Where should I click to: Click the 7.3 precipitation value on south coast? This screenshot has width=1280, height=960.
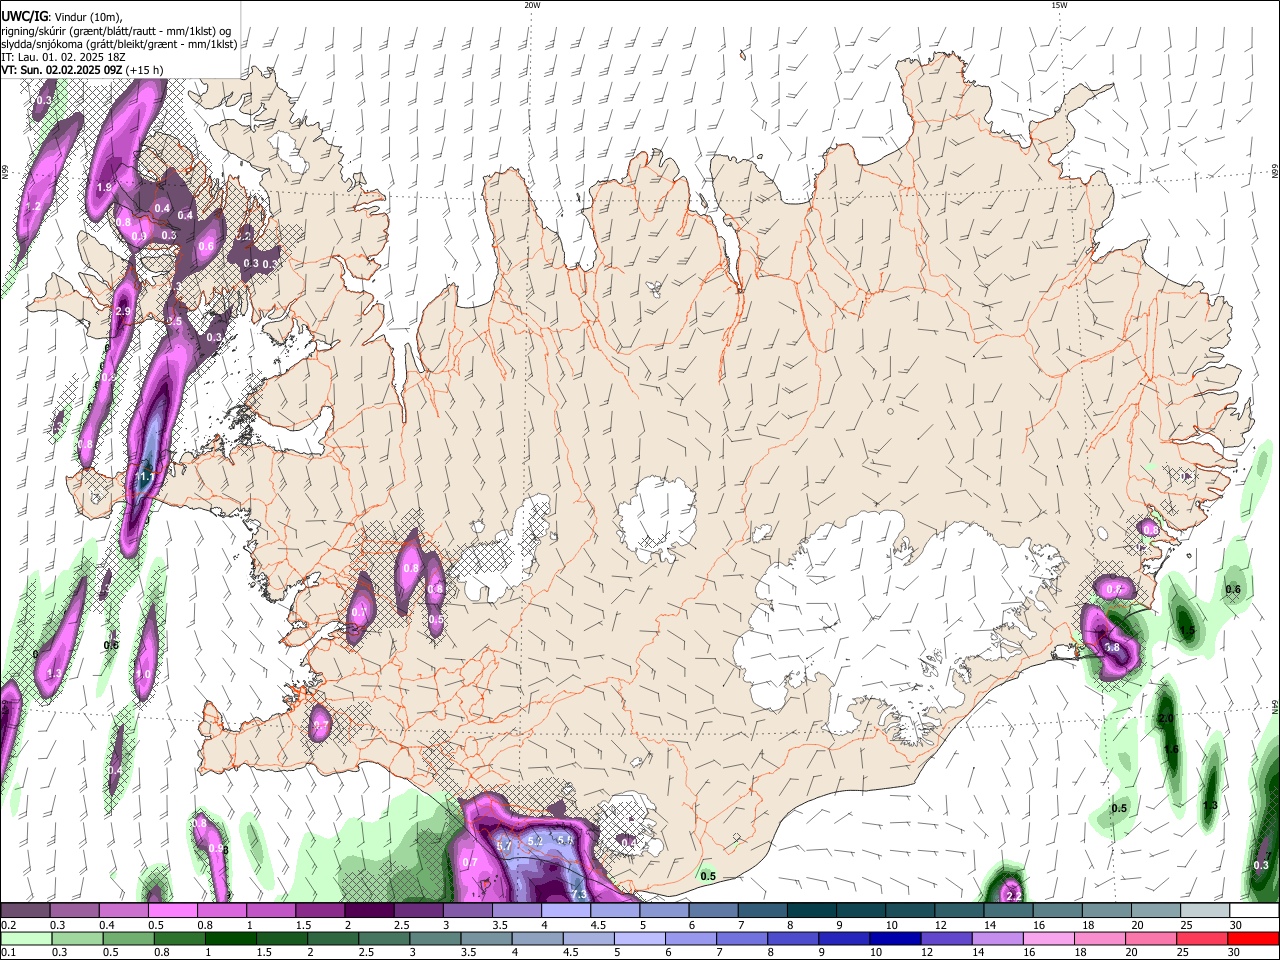[x=578, y=894]
